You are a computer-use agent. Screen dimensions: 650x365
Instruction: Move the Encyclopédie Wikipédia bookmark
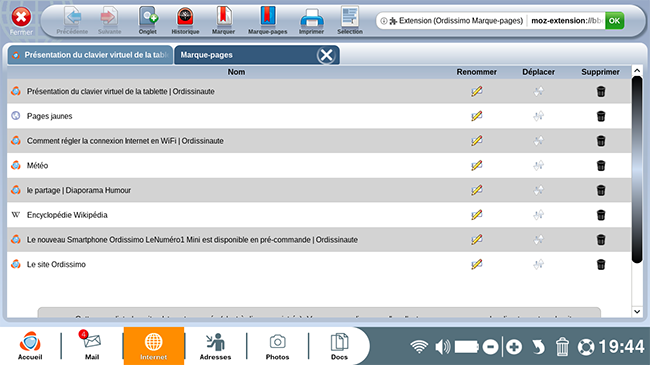coord(538,215)
